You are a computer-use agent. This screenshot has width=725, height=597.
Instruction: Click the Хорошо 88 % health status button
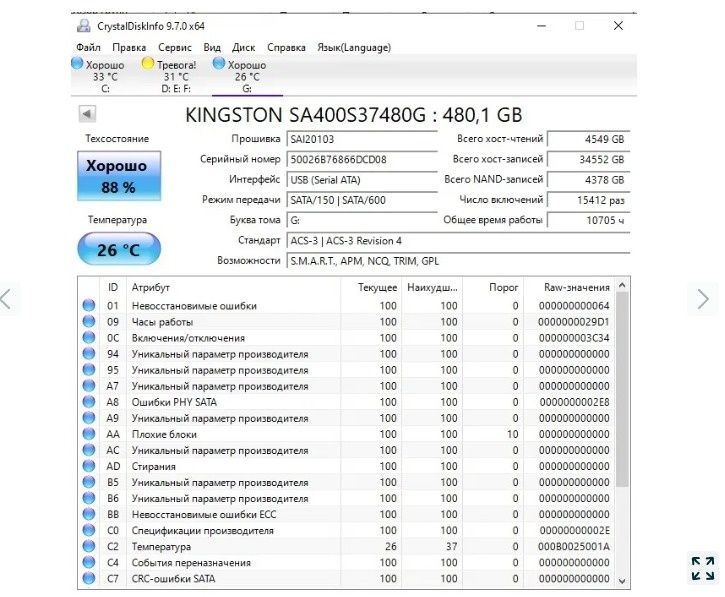coord(119,176)
